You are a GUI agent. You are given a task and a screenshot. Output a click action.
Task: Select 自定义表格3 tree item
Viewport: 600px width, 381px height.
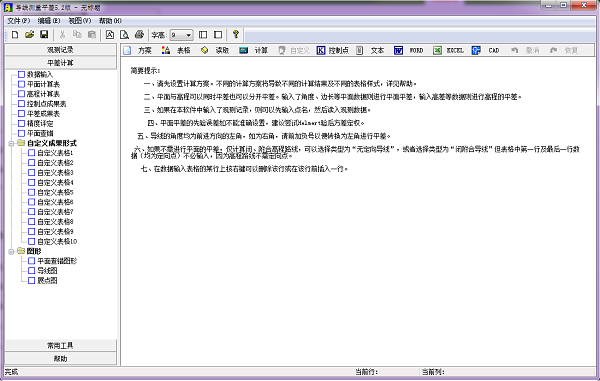(x=55, y=173)
